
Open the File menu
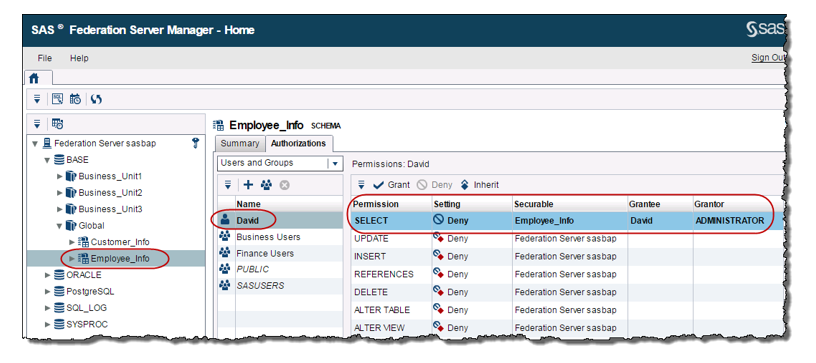click(44, 58)
